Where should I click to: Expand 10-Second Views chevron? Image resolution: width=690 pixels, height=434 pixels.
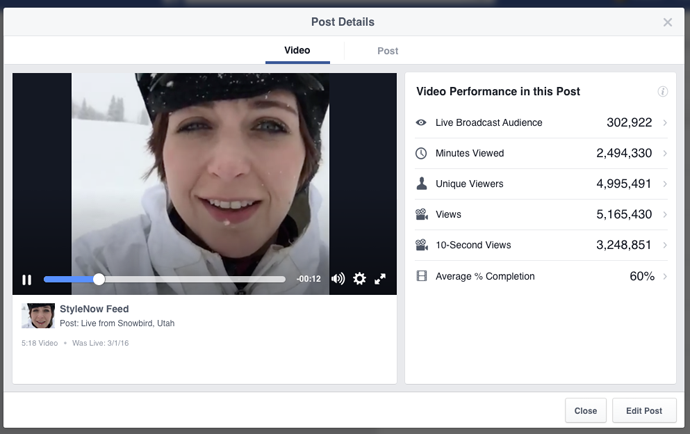[665, 245]
